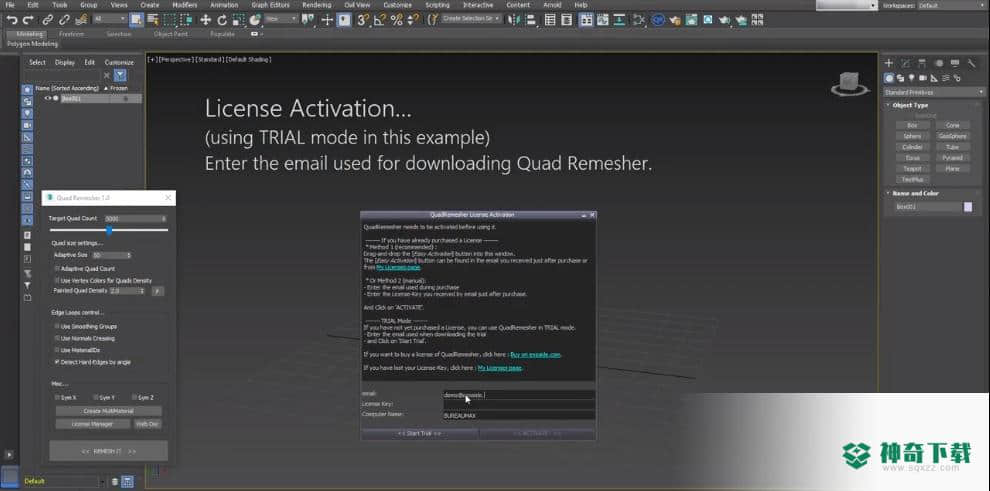990x491 pixels.
Task: Select the Lights category icon
Action: (911, 78)
